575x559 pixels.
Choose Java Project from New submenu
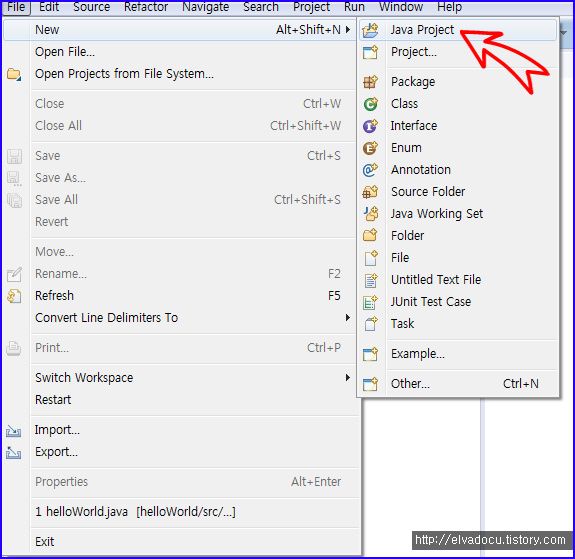click(458, 30)
